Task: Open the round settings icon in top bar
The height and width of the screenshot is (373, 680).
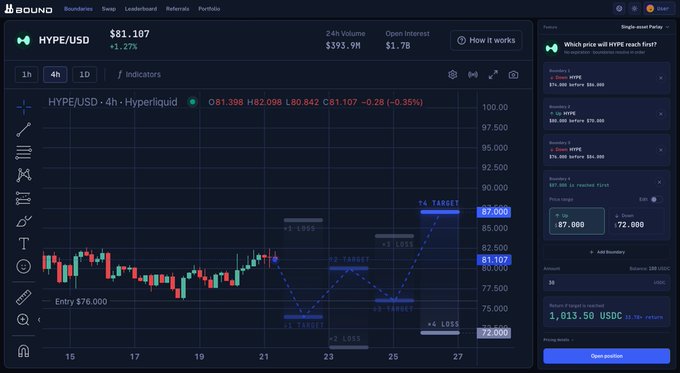Action: [x=619, y=8]
